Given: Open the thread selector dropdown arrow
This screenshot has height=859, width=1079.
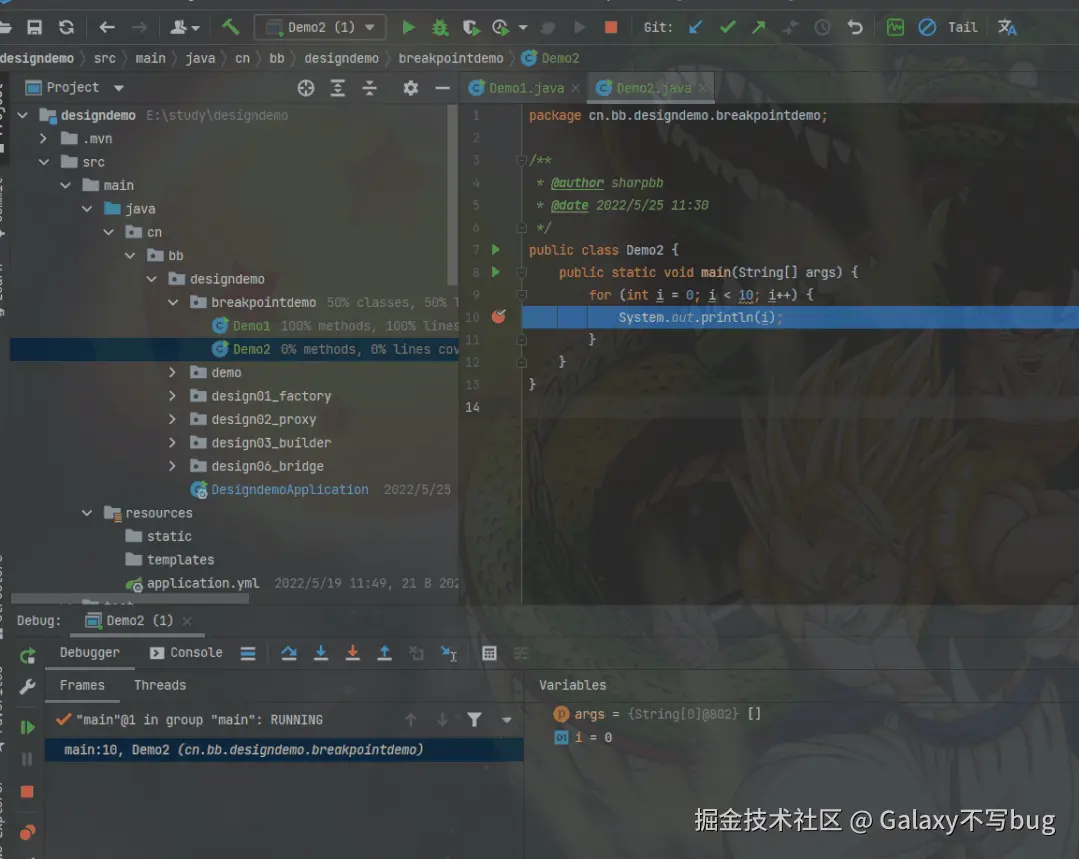Looking at the screenshot, I should [x=506, y=720].
